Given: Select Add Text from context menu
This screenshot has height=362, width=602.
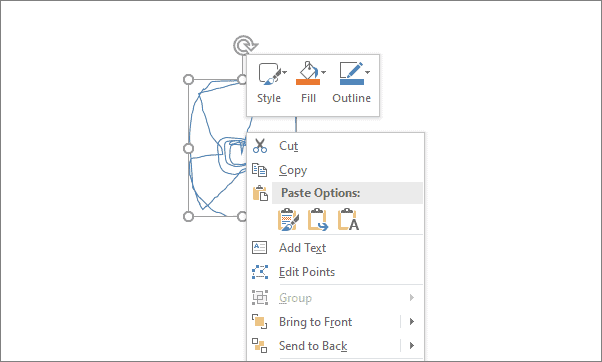Looking at the screenshot, I should (303, 248).
